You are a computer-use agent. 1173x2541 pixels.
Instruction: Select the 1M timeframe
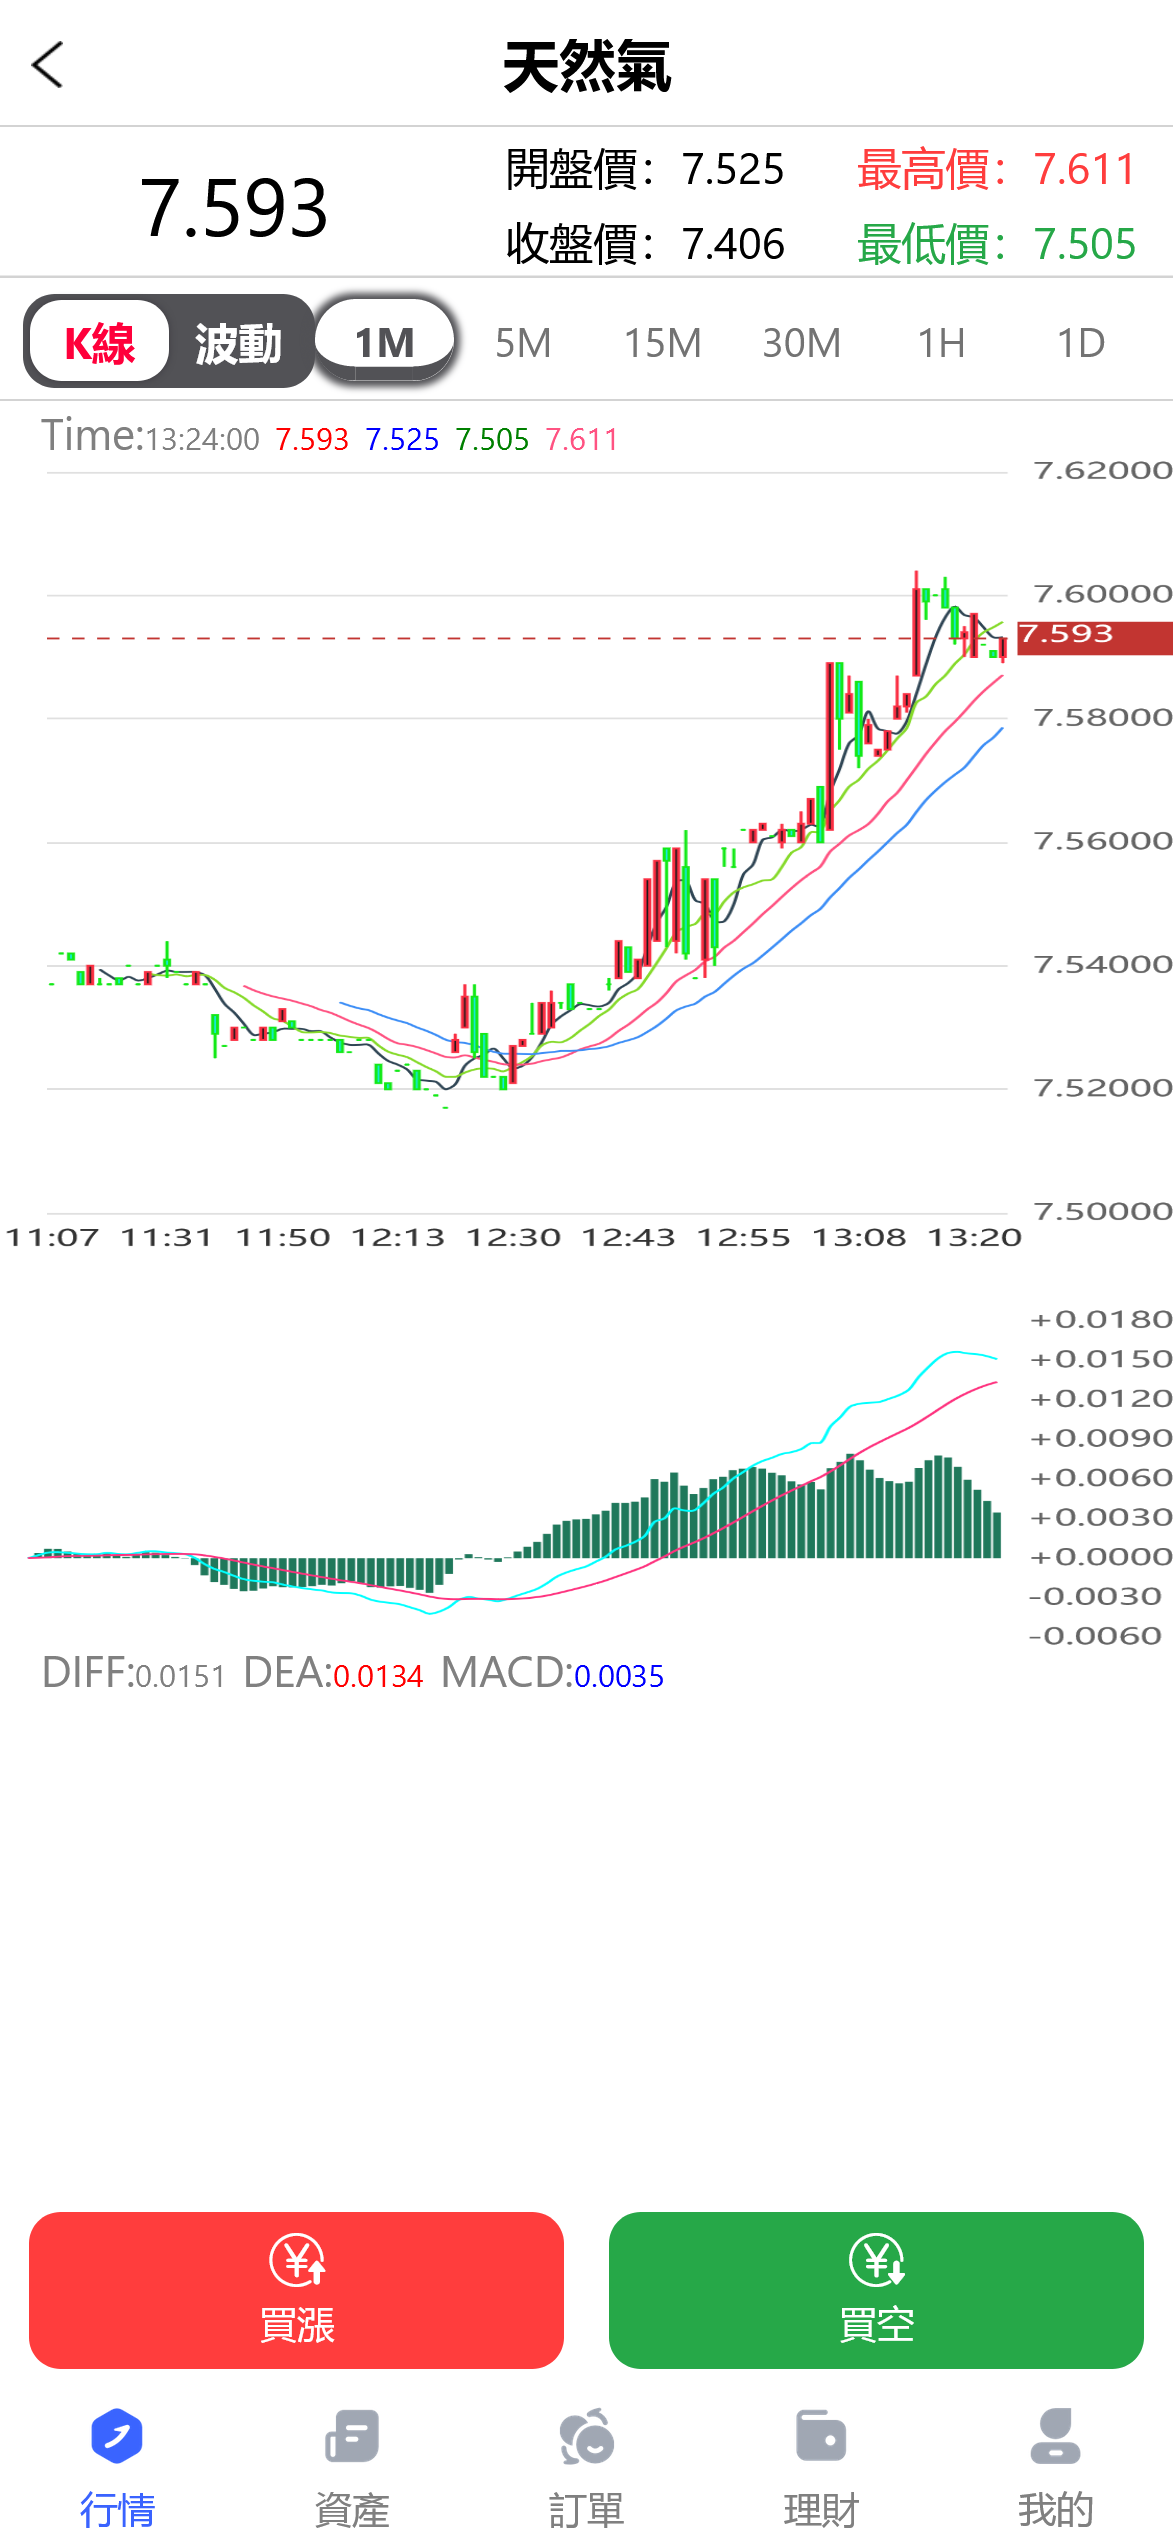[385, 343]
